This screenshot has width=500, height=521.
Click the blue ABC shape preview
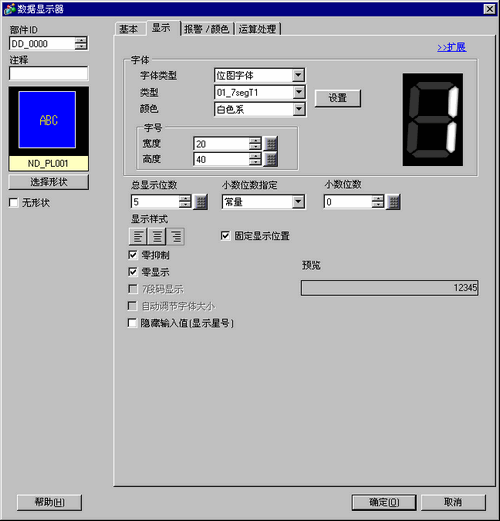(47, 120)
